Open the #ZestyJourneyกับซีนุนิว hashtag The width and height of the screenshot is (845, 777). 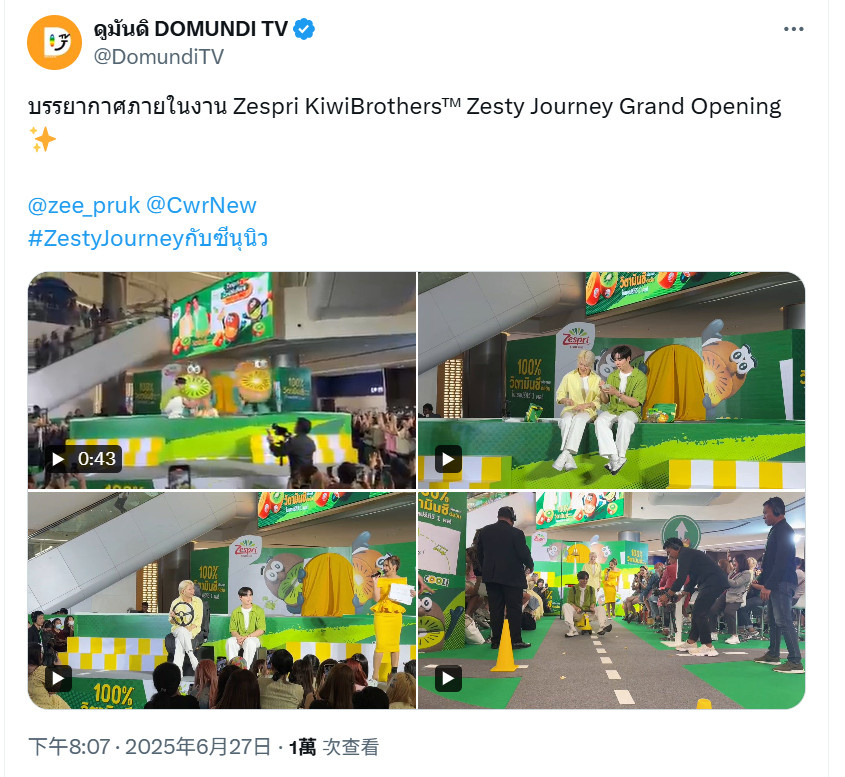(x=148, y=238)
